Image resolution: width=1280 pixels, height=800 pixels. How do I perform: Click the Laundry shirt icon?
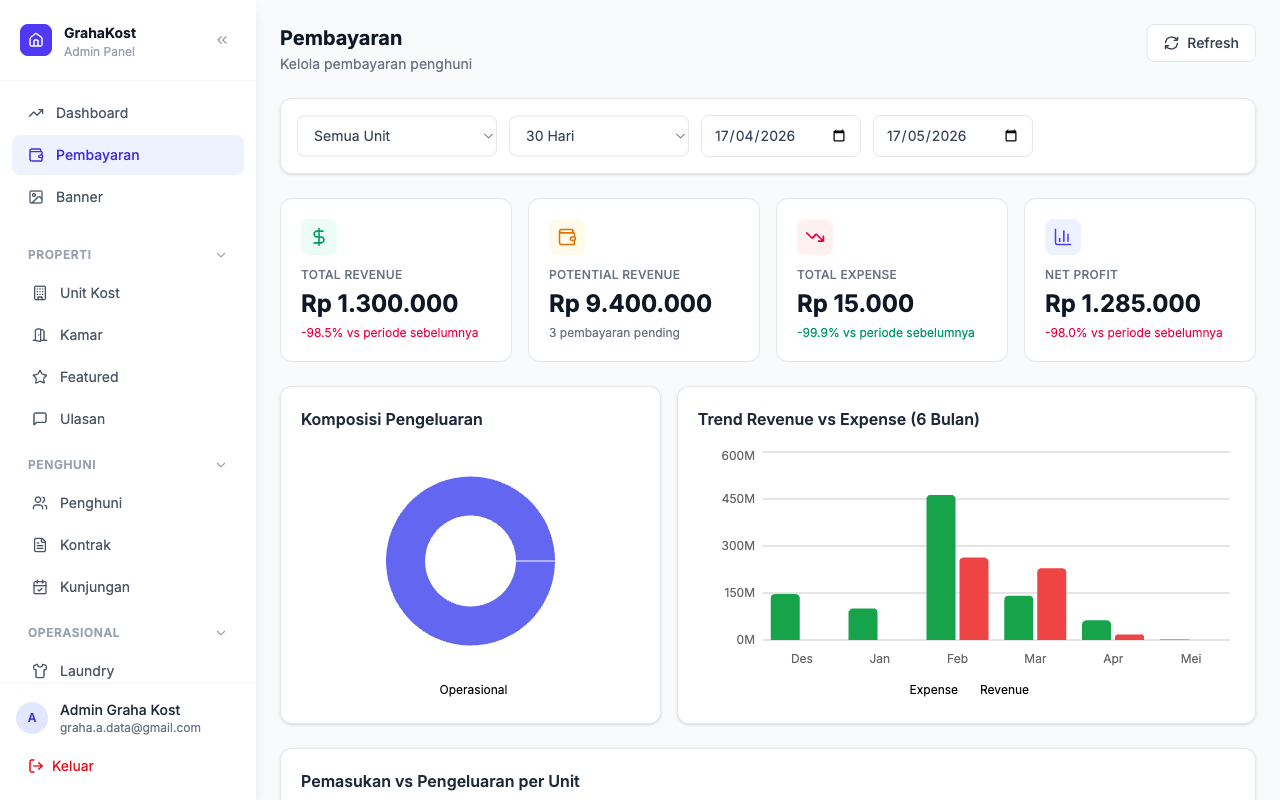coord(40,671)
